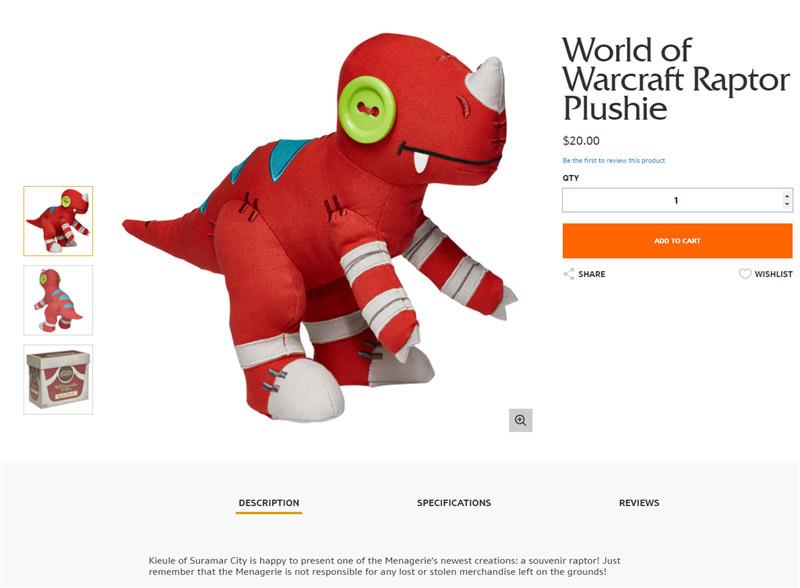
Task: Add the plushie to cart
Action: click(x=678, y=240)
